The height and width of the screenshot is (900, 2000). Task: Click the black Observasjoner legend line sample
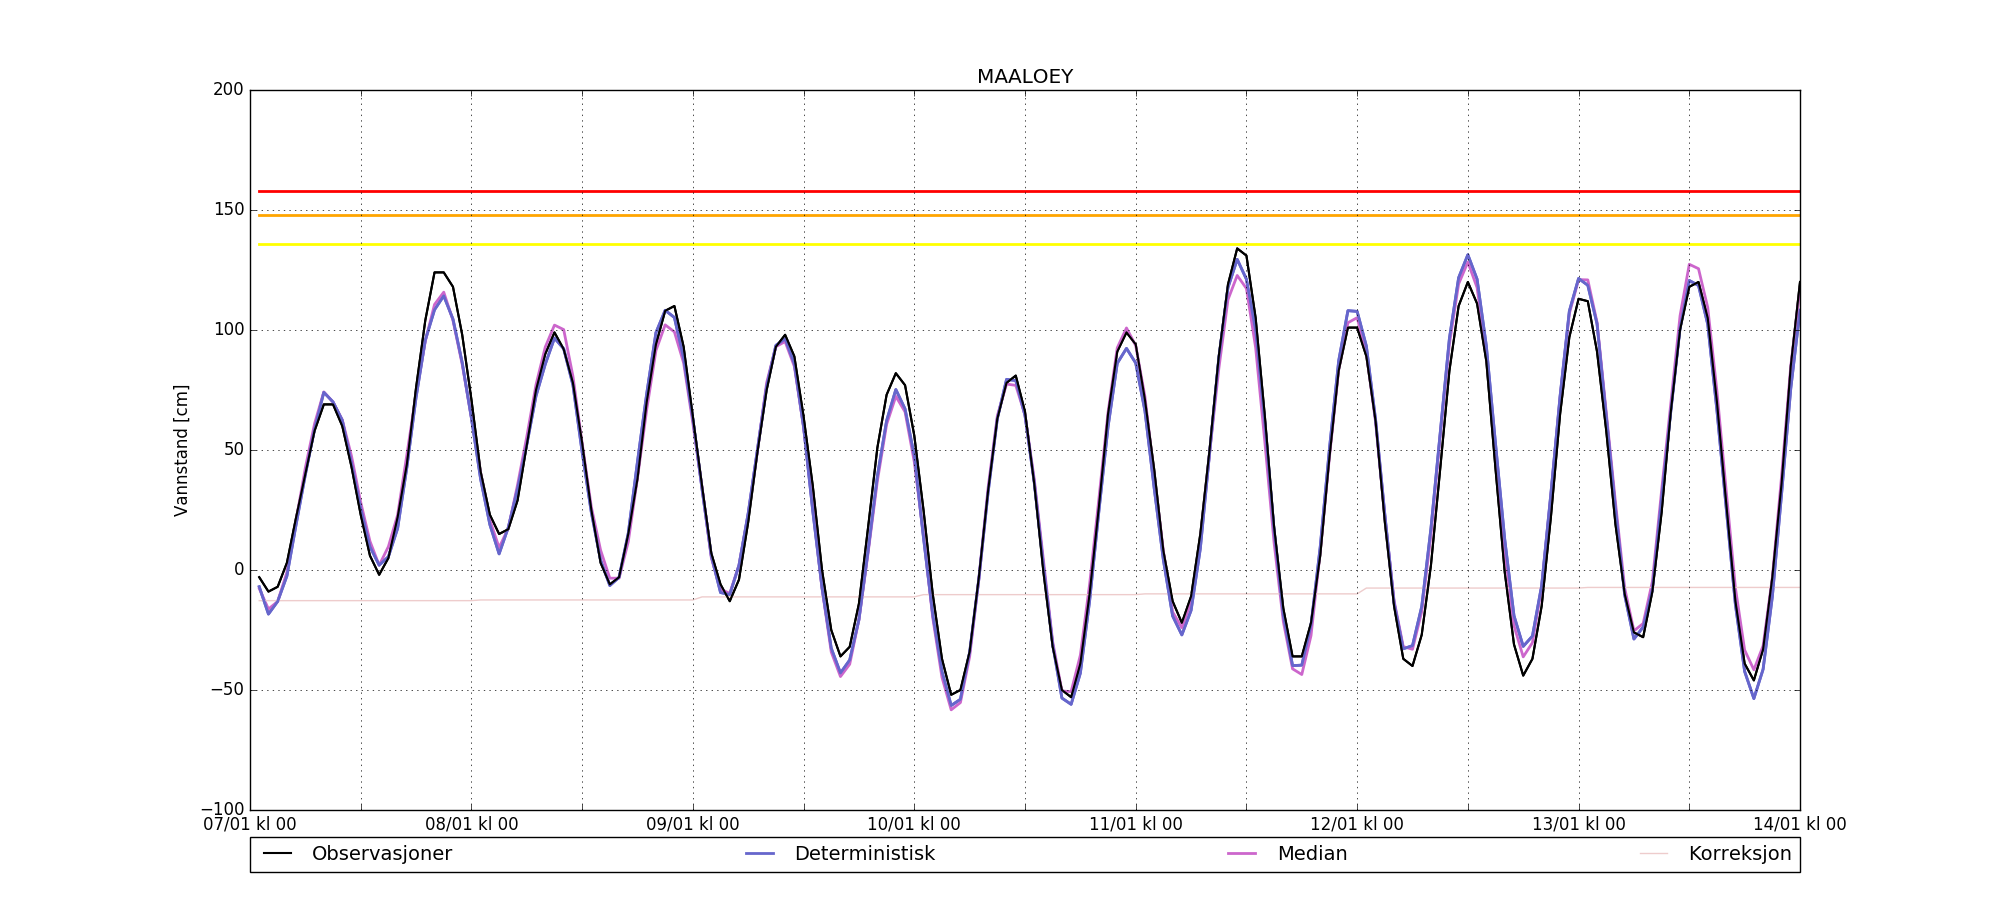point(277,854)
